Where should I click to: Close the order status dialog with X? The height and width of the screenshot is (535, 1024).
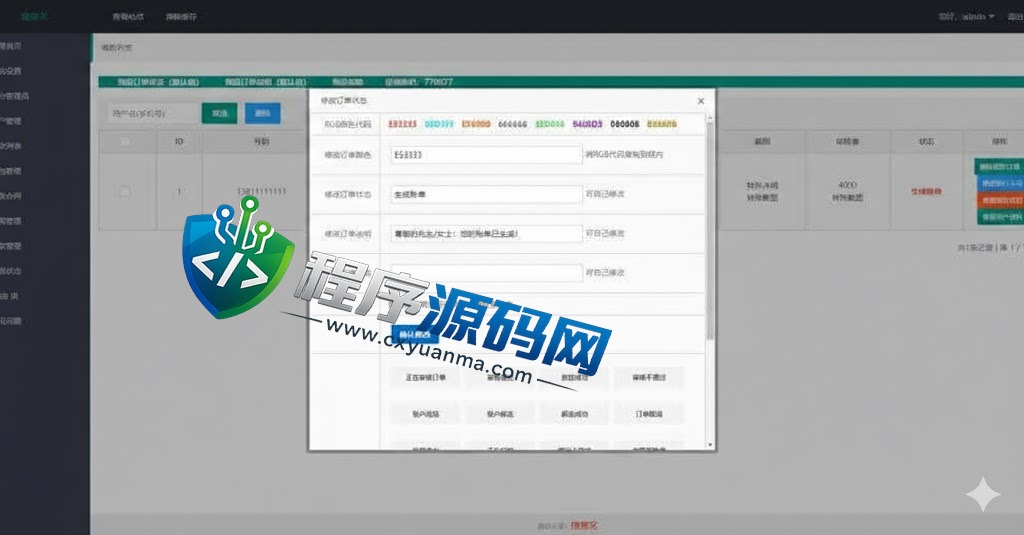pos(701,101)
